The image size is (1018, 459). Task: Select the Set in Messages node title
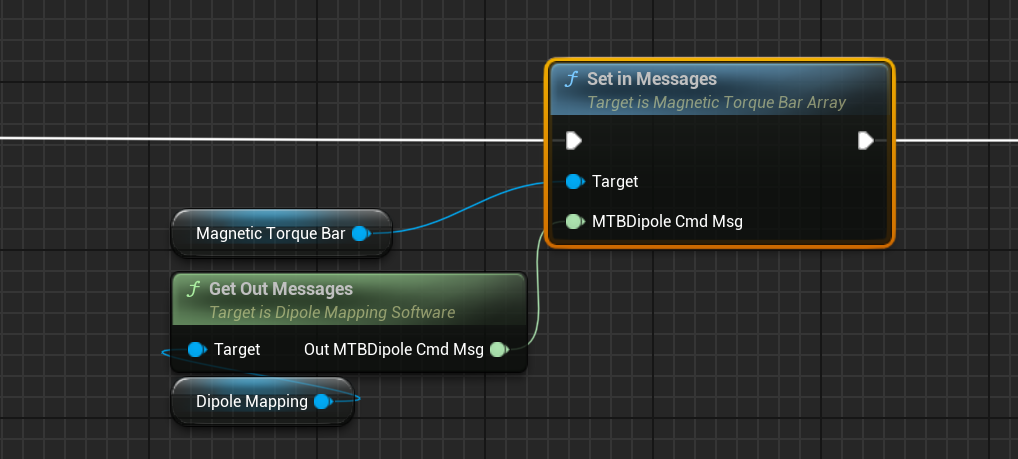click(651, 79)
